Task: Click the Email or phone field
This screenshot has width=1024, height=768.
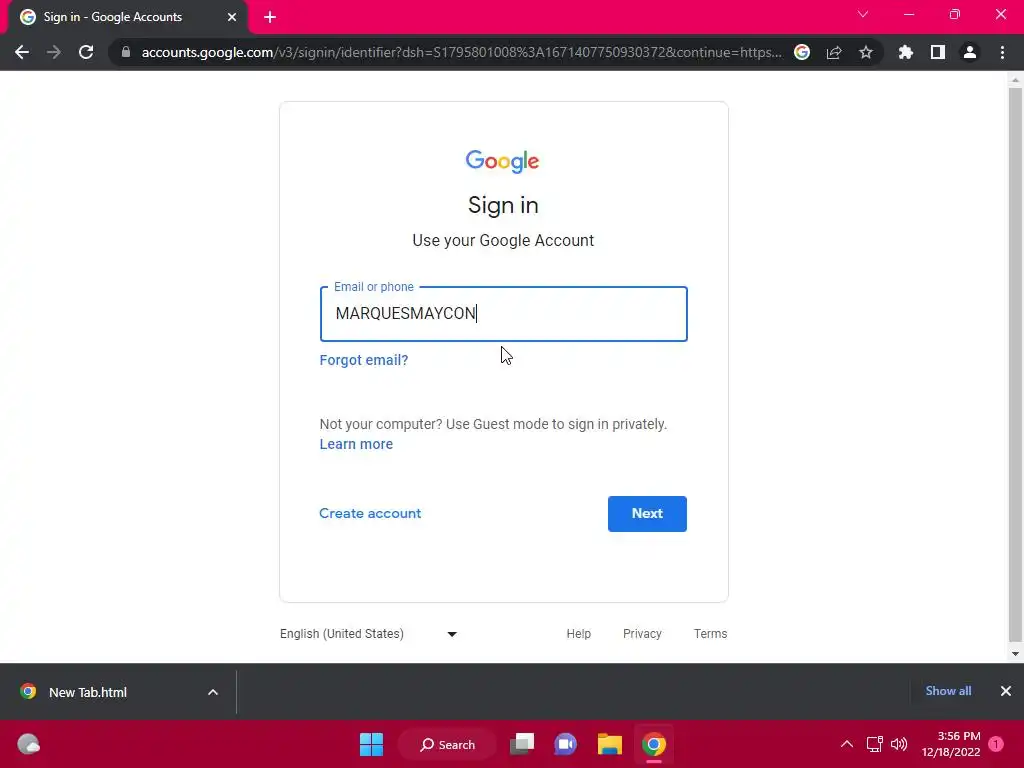Action: (504, 313)
